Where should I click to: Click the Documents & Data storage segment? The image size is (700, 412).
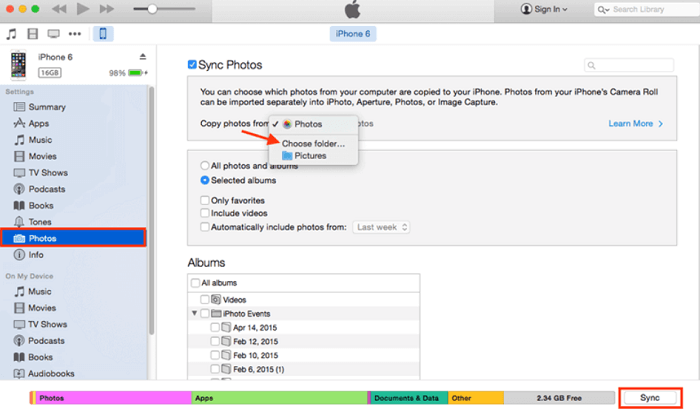click(x=409, y=398)
